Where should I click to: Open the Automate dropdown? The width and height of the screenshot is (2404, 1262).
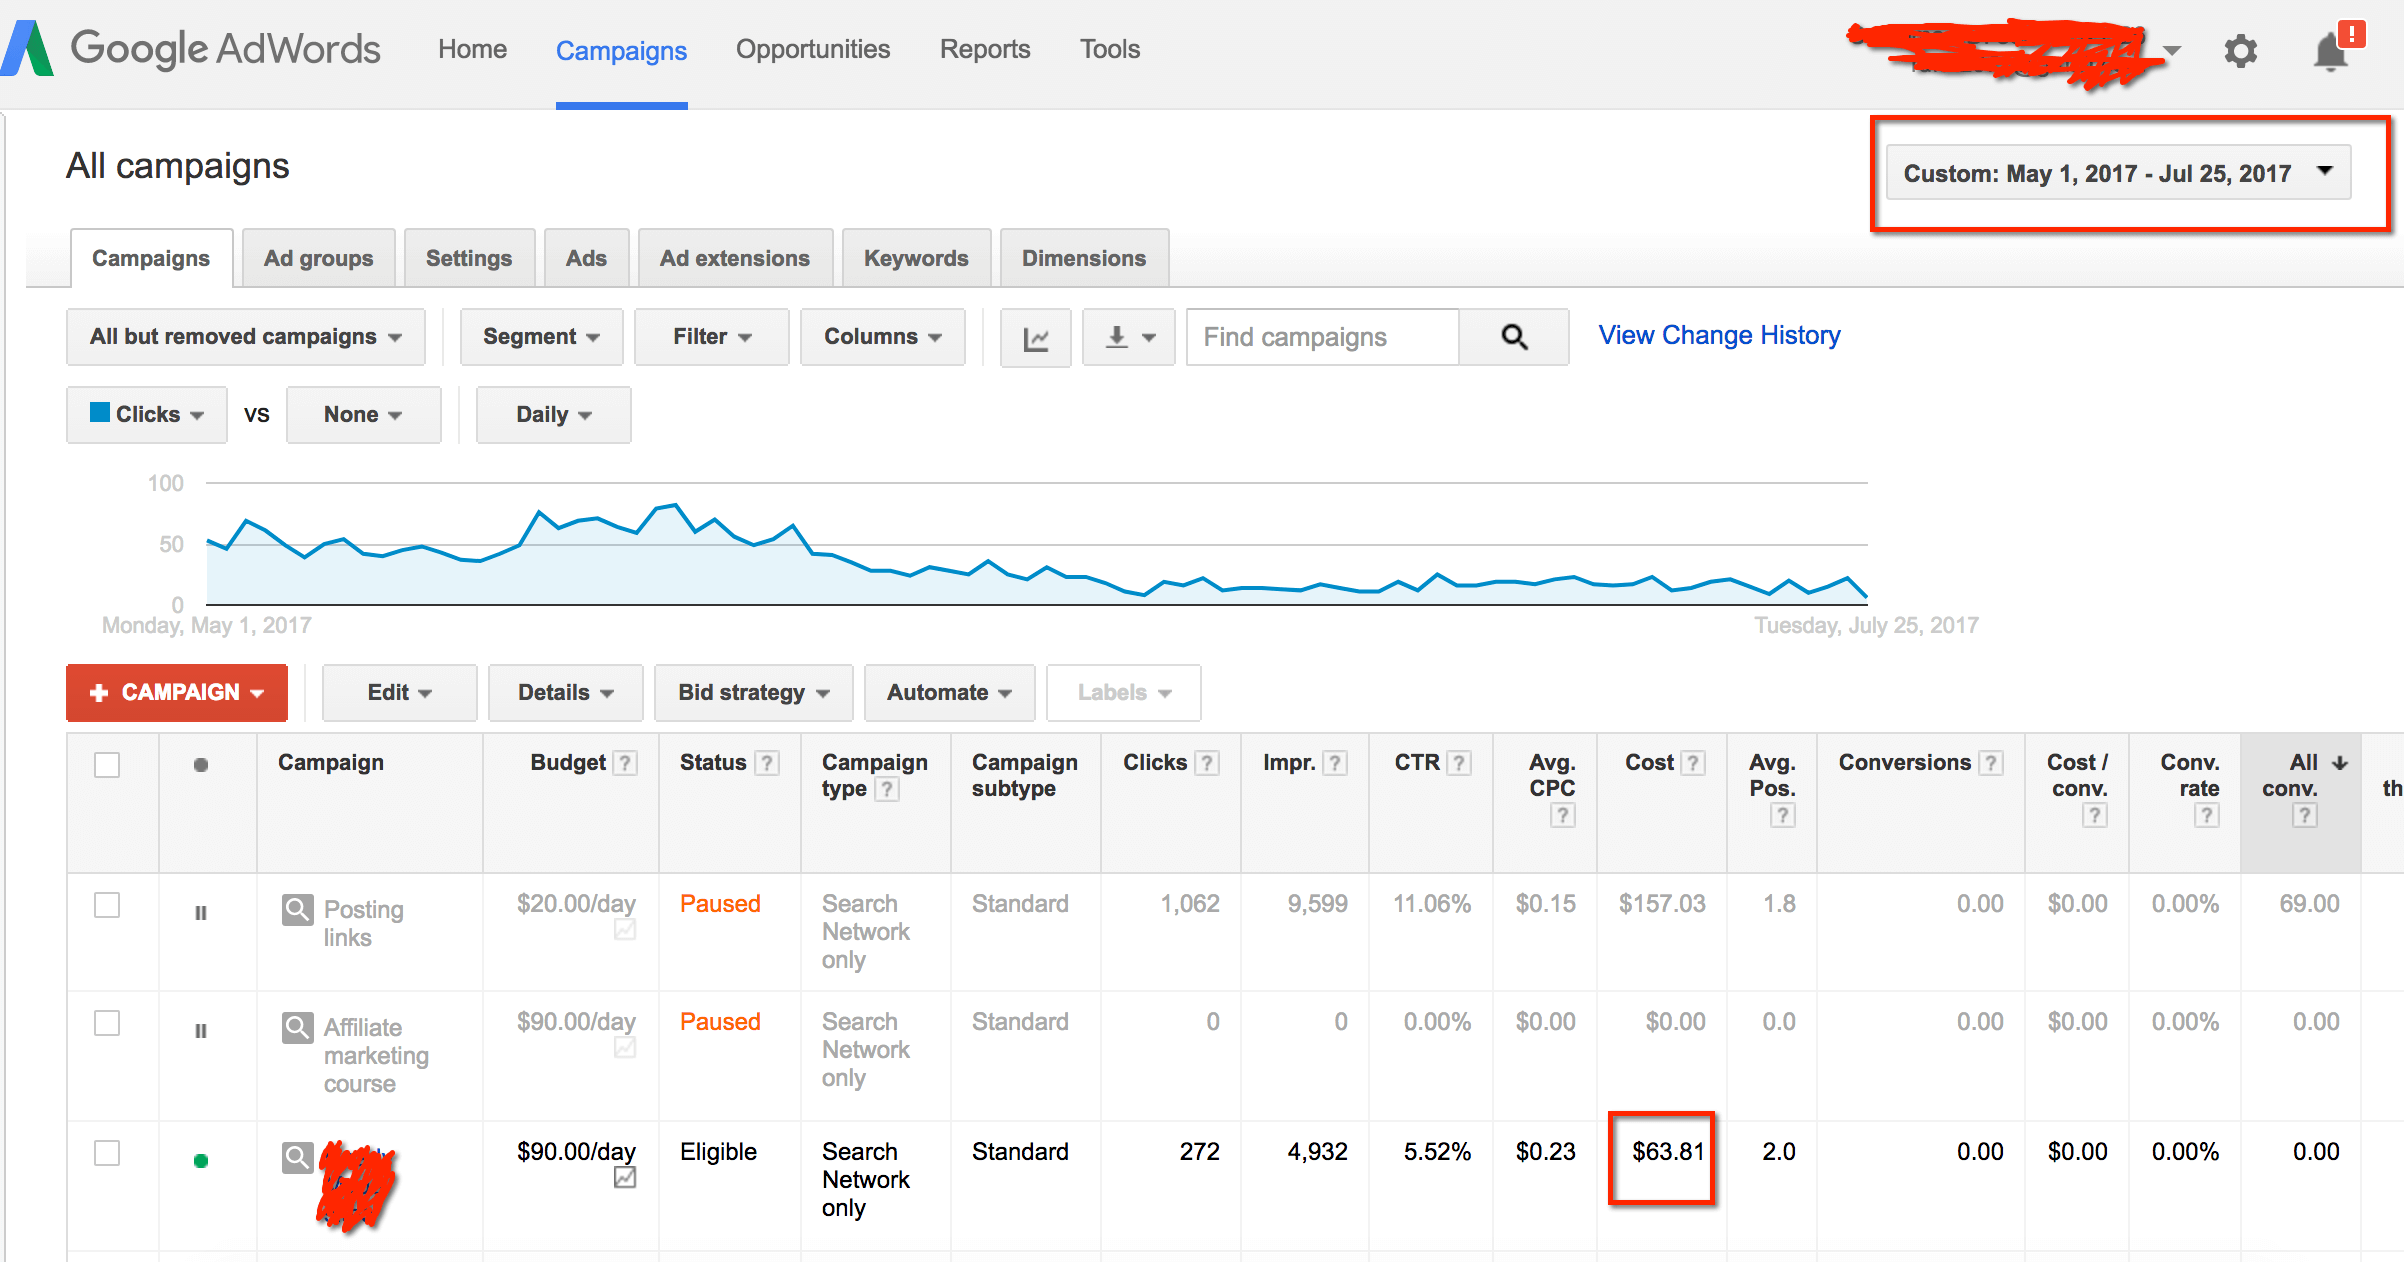(x=949, y=693)
